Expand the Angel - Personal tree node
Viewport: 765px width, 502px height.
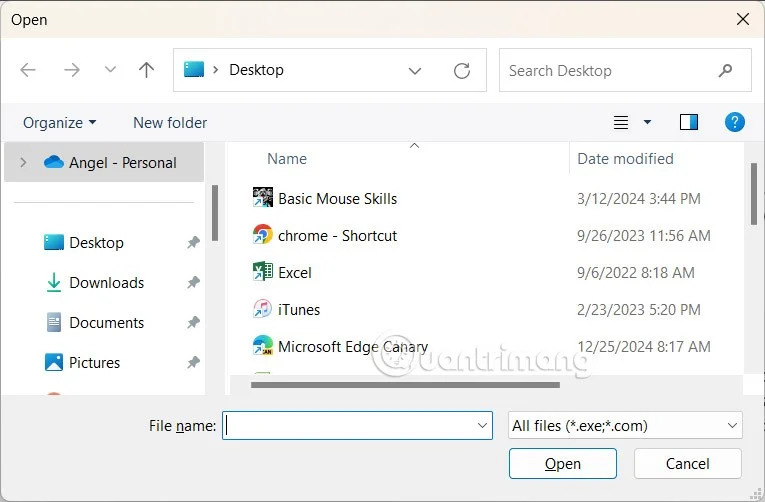23,162
